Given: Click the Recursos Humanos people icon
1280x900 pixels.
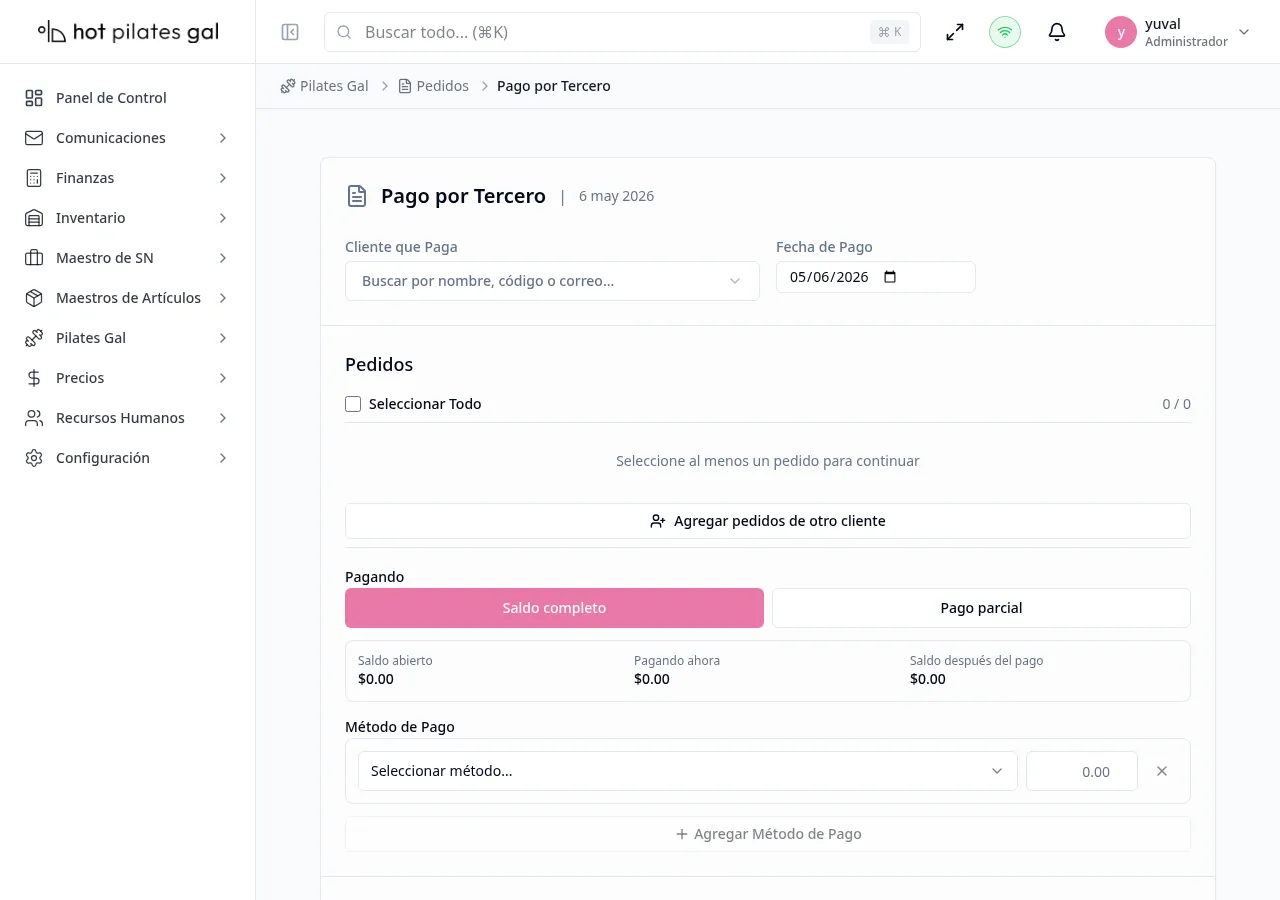Looking at the screenshot, I should coord(34,418).
